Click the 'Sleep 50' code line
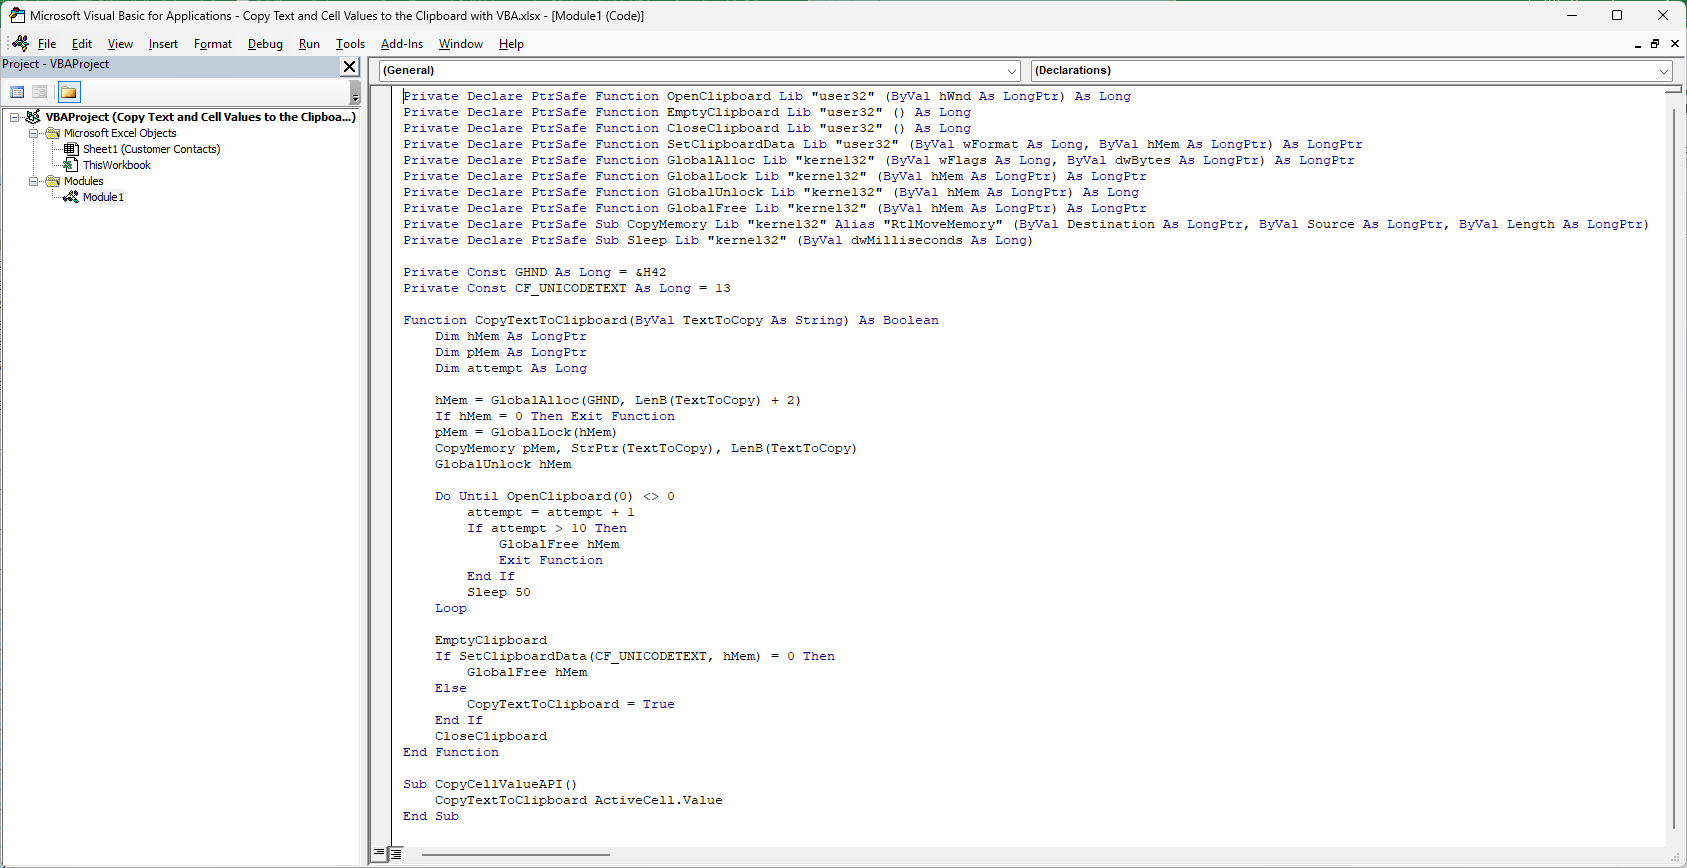This screenshot has height=868, width=1687. (499, 592)
